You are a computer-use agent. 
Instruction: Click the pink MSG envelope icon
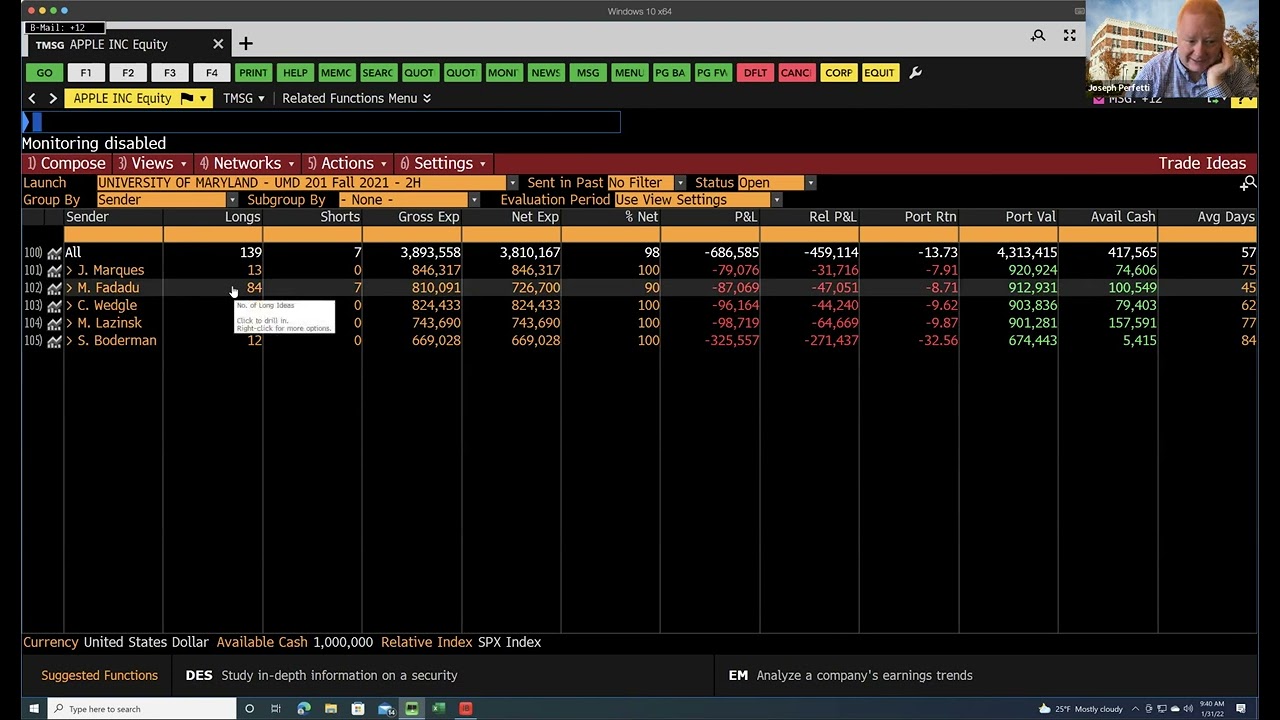(x=1099, y=99)
